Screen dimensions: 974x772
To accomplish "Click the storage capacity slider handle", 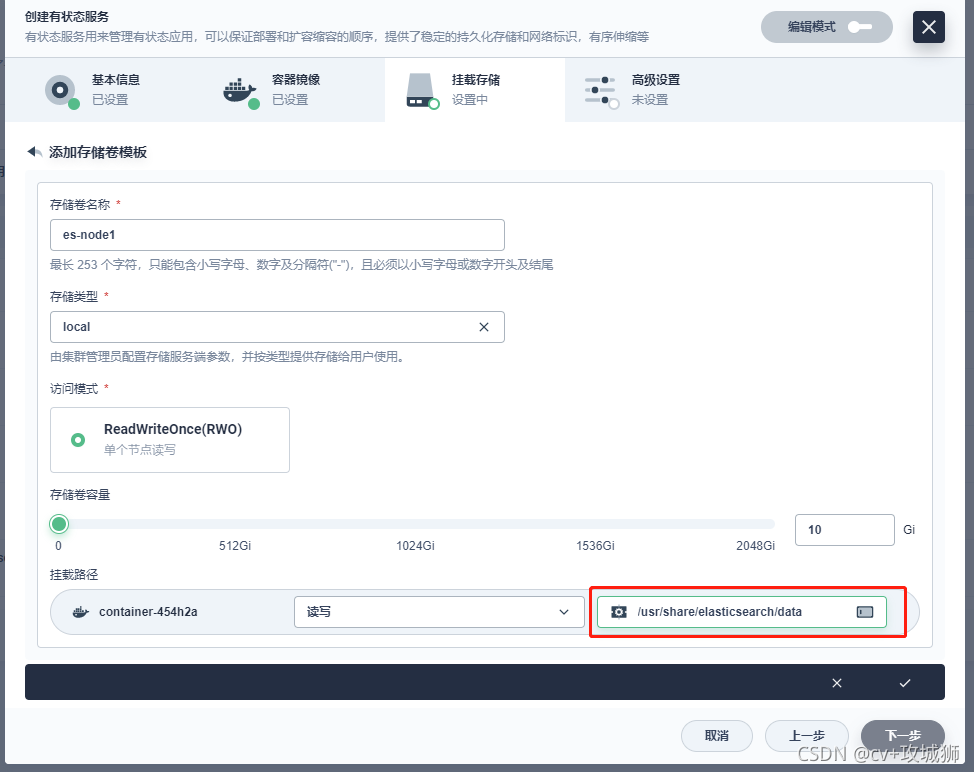I will pyautogui.click(x=58, y=524).
